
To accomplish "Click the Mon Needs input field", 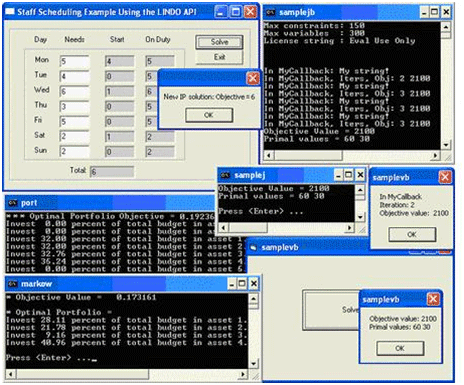I will click(x=74, y=61).
